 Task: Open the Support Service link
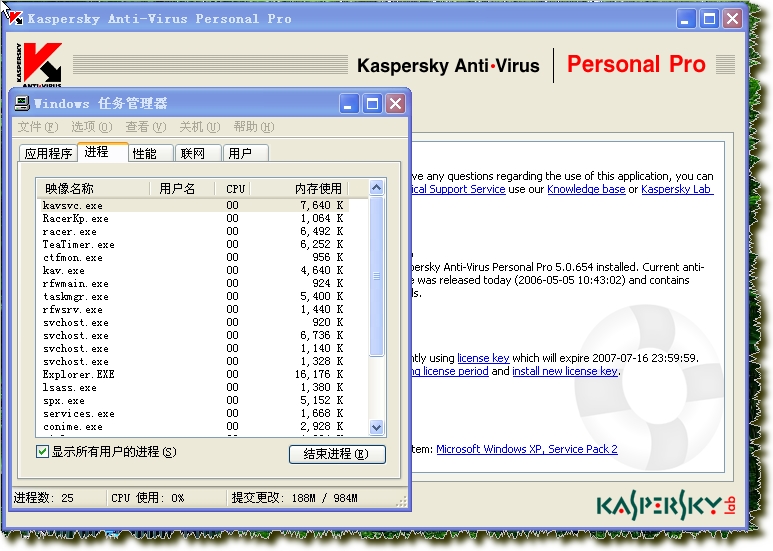point(458,189)
